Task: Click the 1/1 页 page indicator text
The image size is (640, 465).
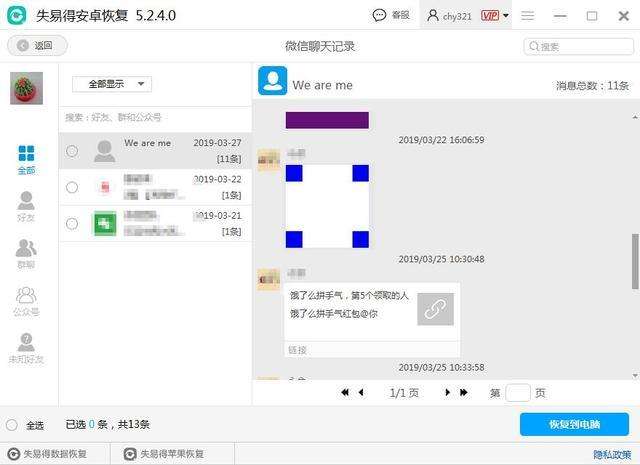Action: click(404, 393)
